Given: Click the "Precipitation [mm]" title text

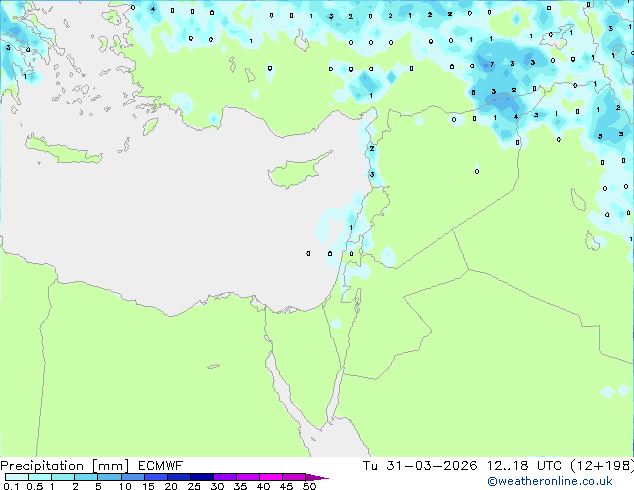Looking at the screenshot, I should click(x=65, y=465).
